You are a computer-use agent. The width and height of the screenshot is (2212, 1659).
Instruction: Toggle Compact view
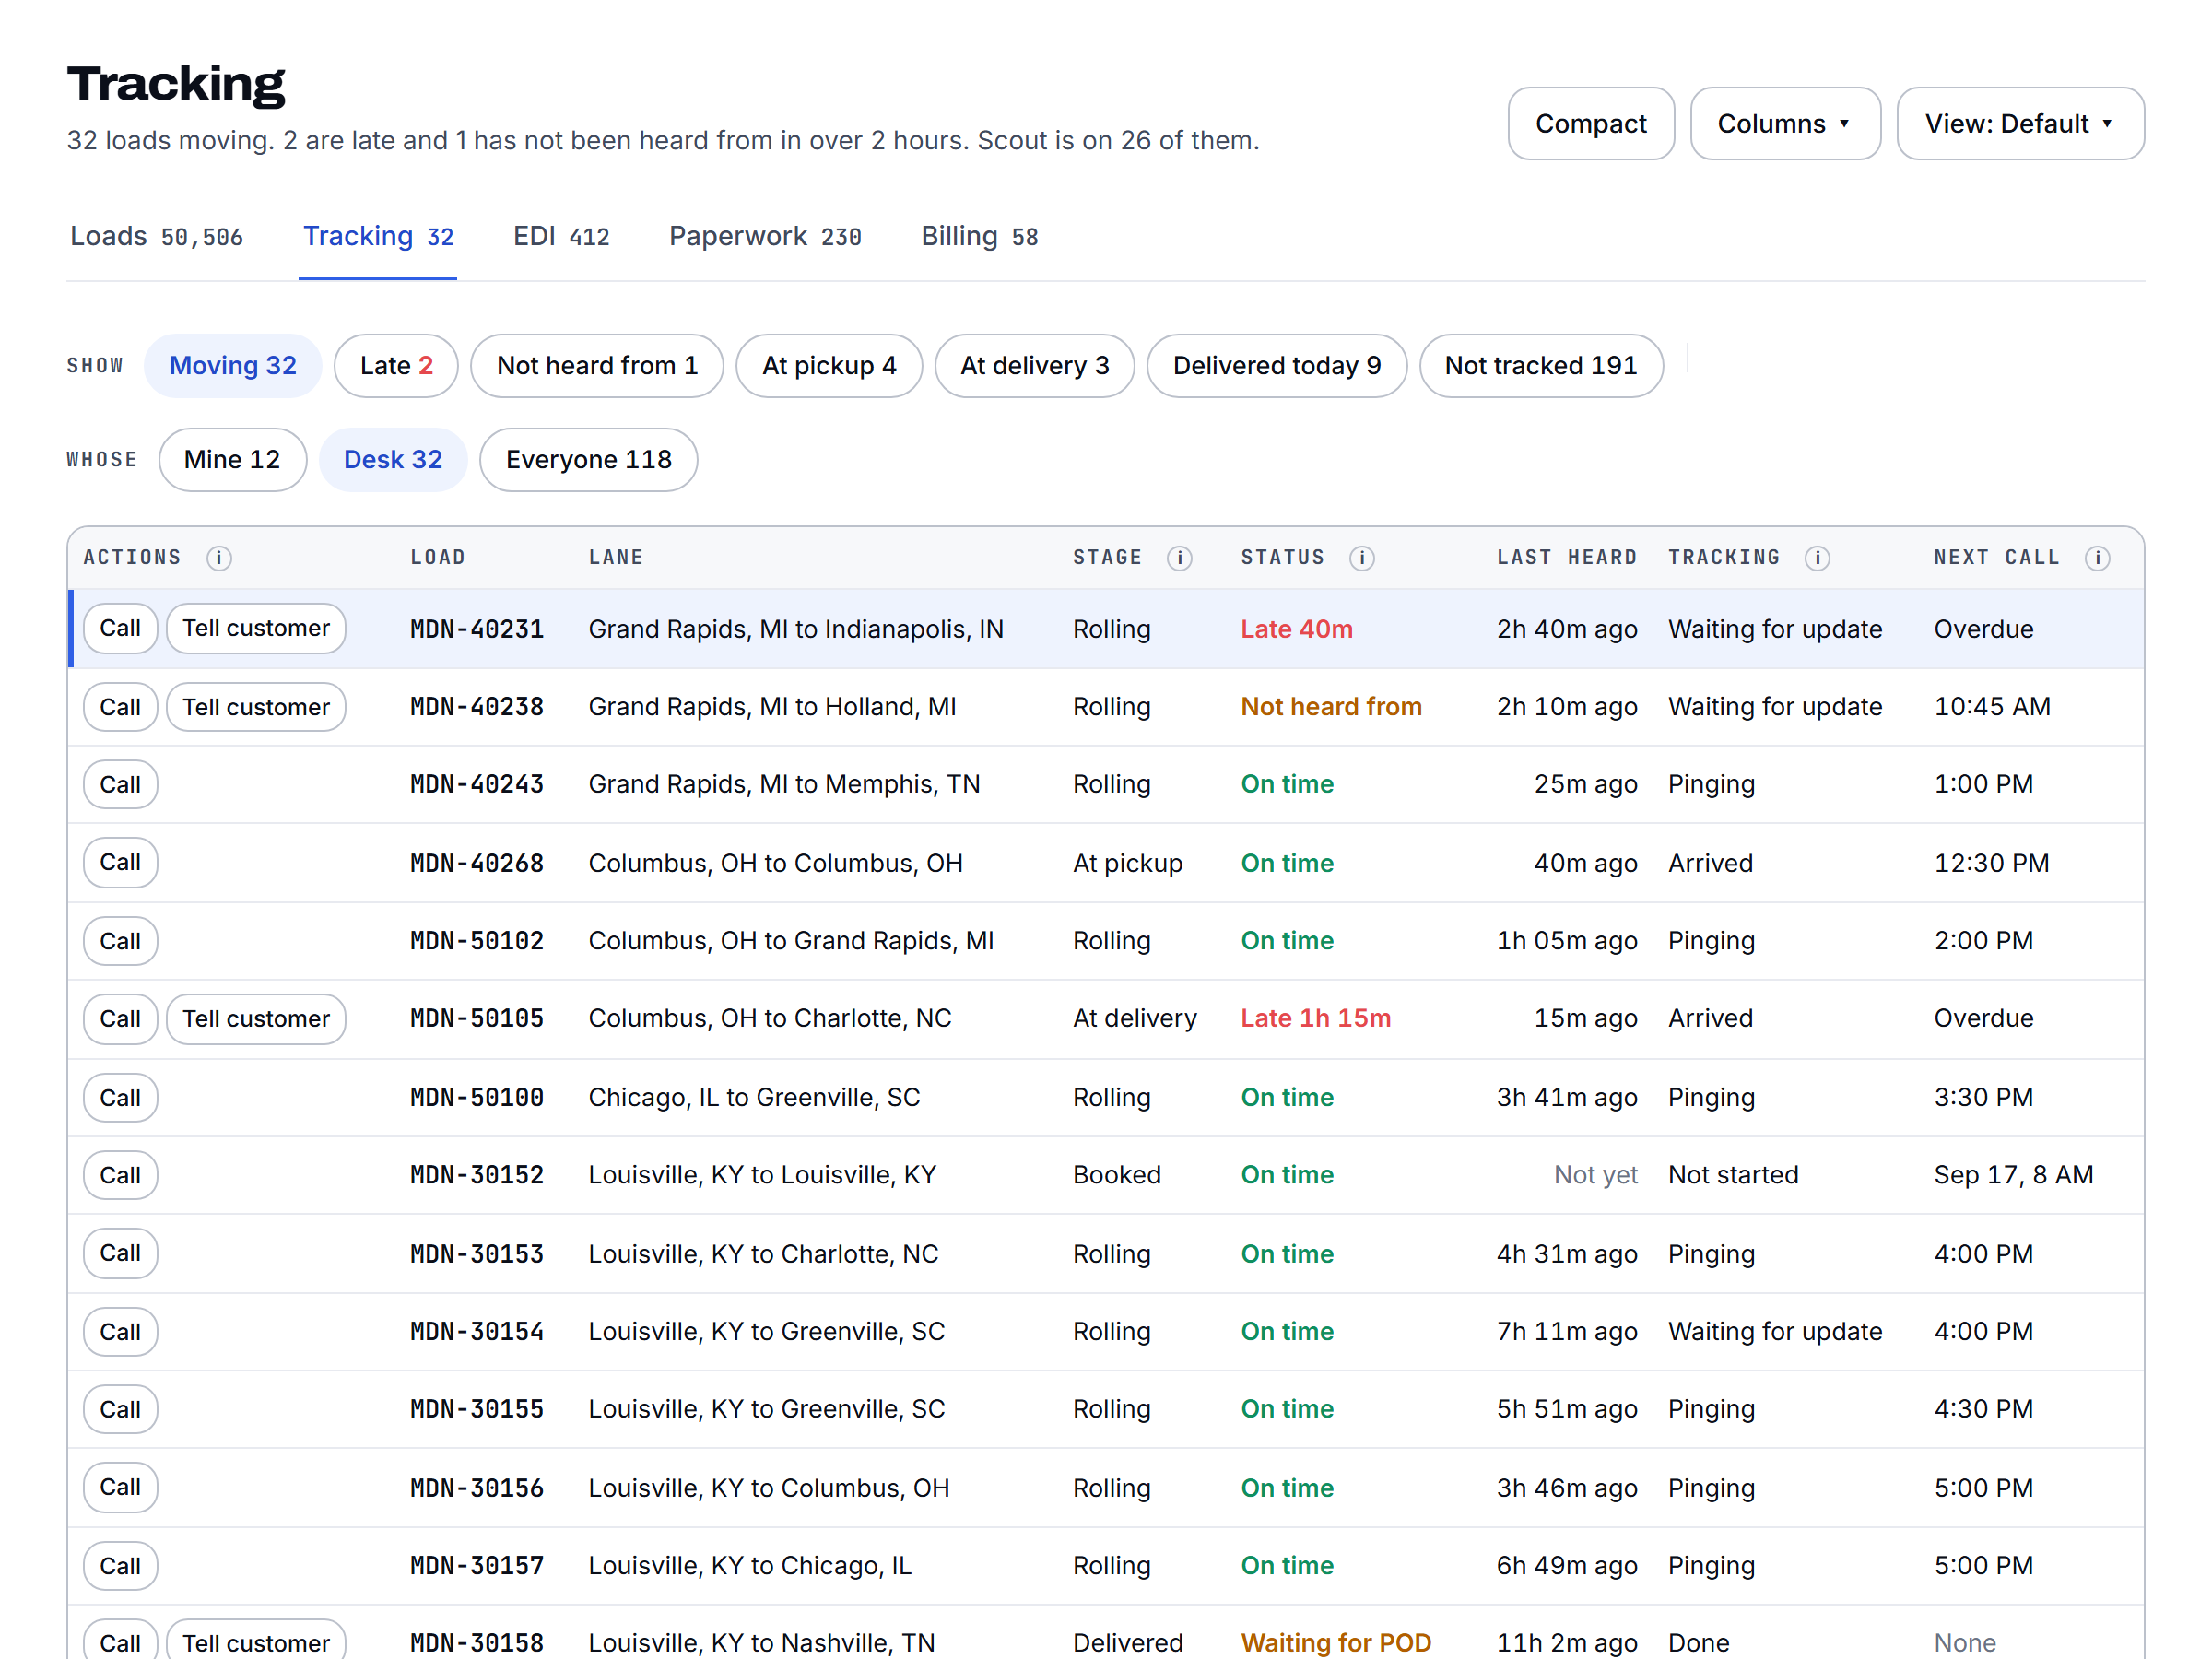point(1591,124)
